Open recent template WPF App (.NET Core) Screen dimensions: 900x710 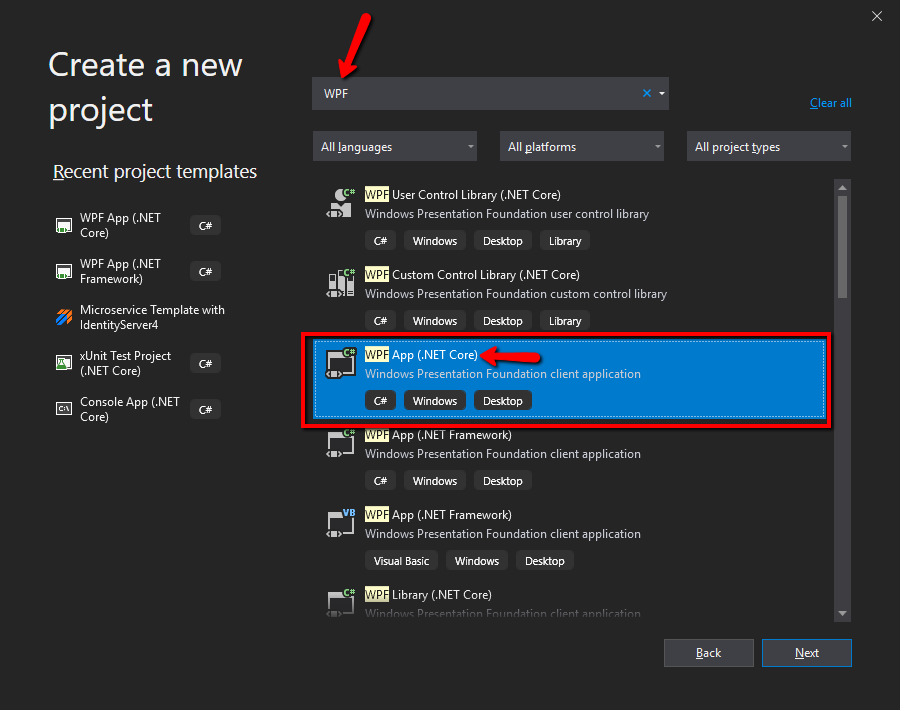(x=120, y=226)
